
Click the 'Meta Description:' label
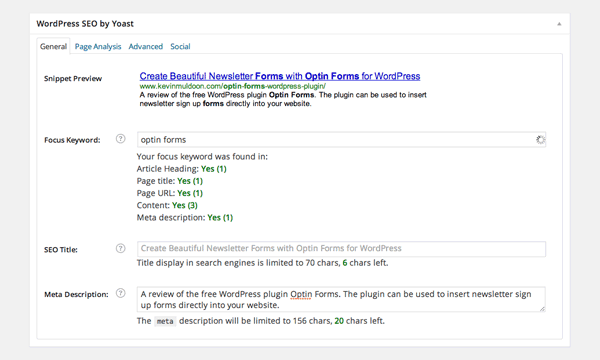click(x=76, y=295)
